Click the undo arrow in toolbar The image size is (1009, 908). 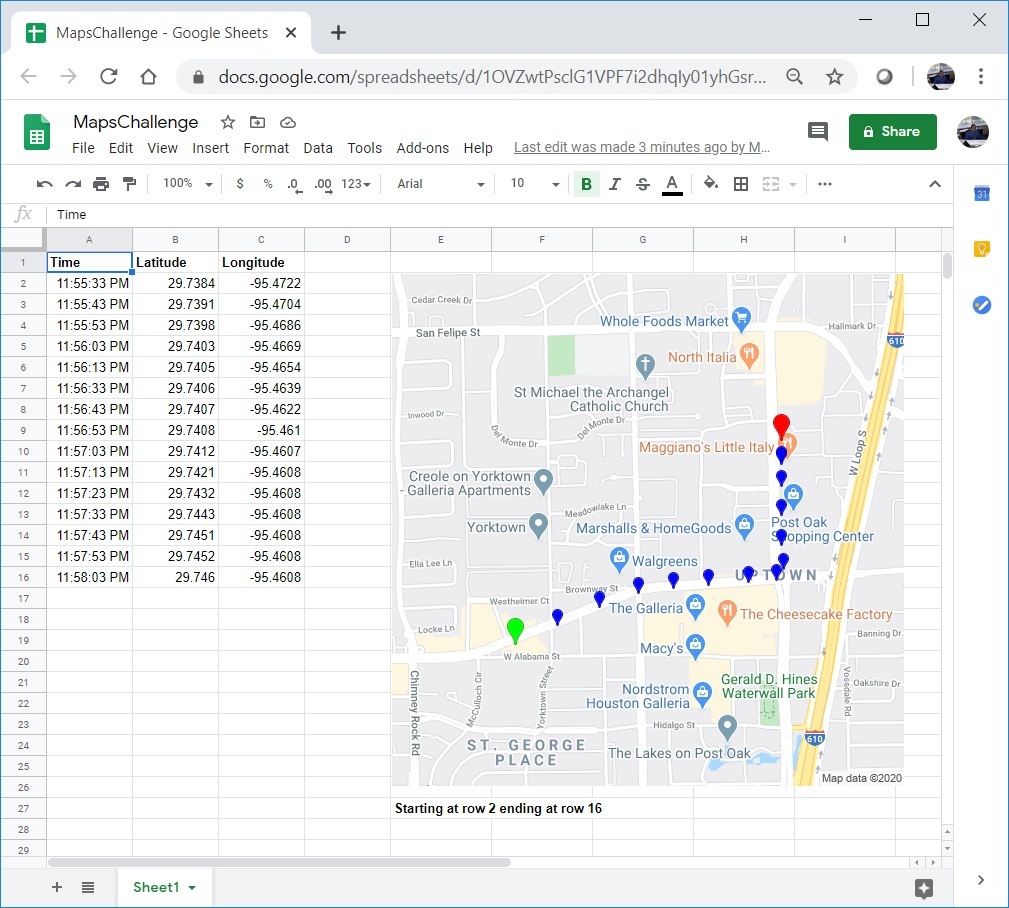pos(44,184)
